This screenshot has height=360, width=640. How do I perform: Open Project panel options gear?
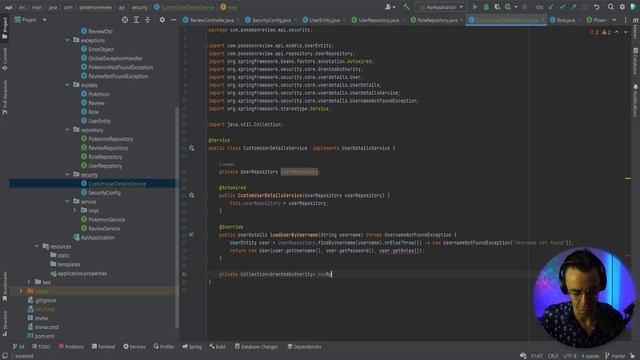(162, 20)
